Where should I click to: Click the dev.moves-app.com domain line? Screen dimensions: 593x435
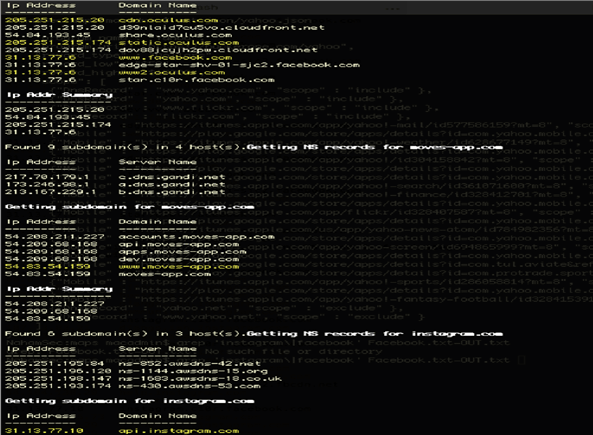click(x=179, y=259)
